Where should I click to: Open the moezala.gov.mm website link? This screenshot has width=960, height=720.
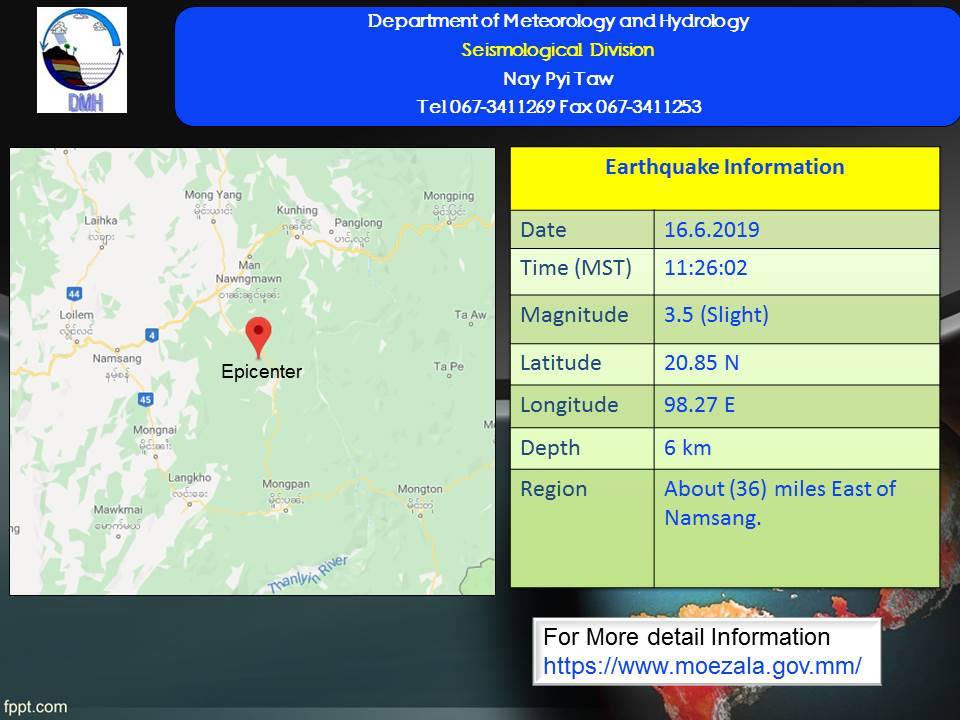coord(702,663)
